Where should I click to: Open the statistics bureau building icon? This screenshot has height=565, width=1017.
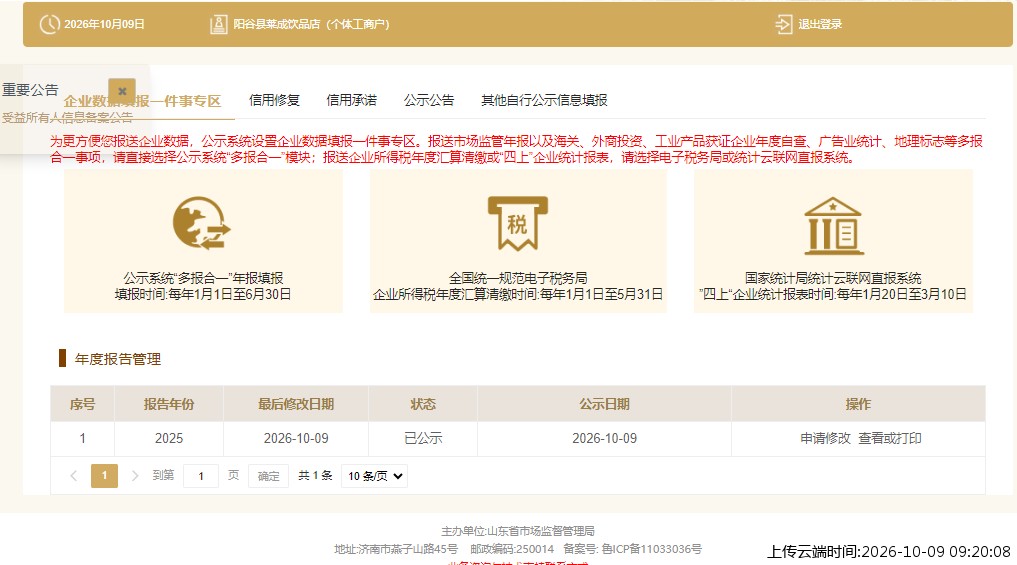833,225
